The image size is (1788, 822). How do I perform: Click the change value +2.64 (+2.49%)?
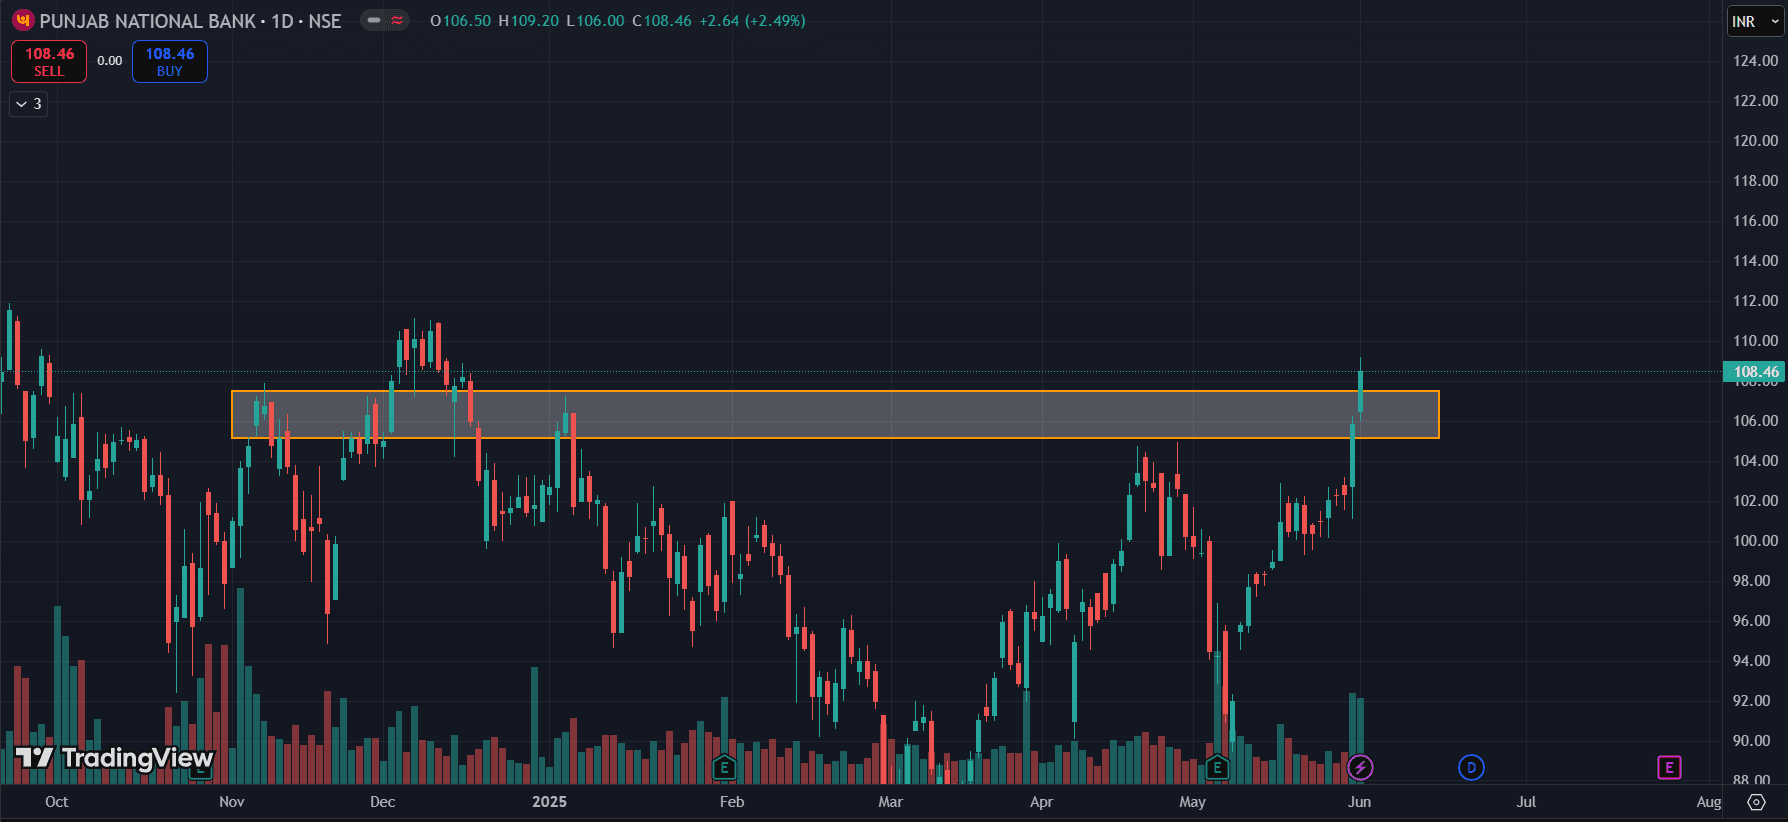point(752,21)
